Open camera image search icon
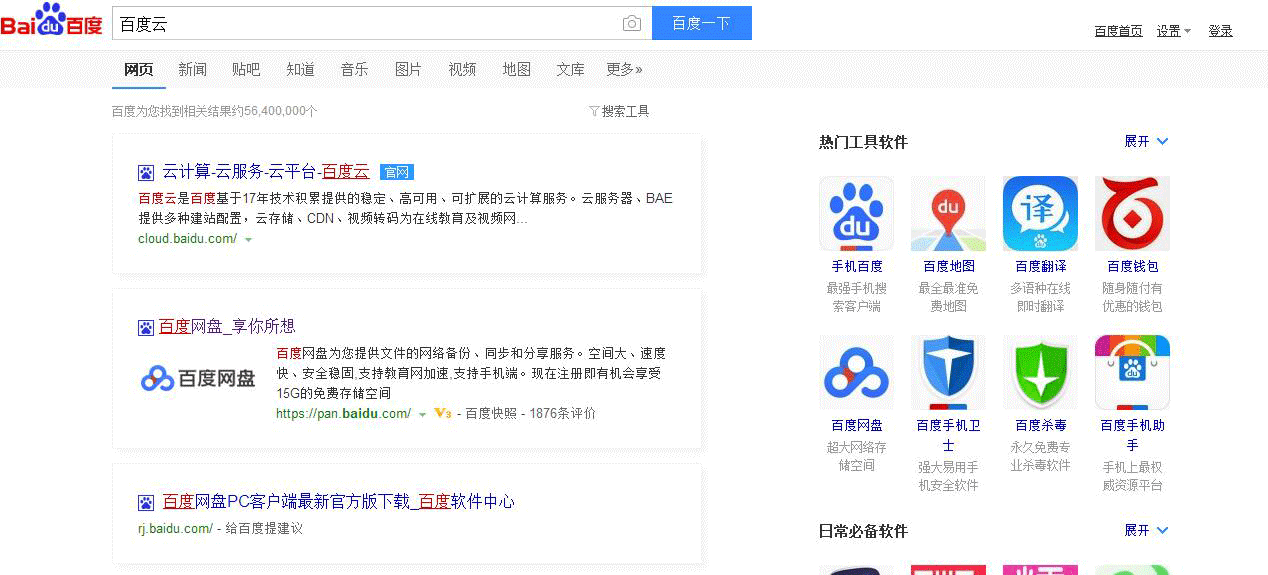The width and height of the screenshot is (1268, 575). 631,24
